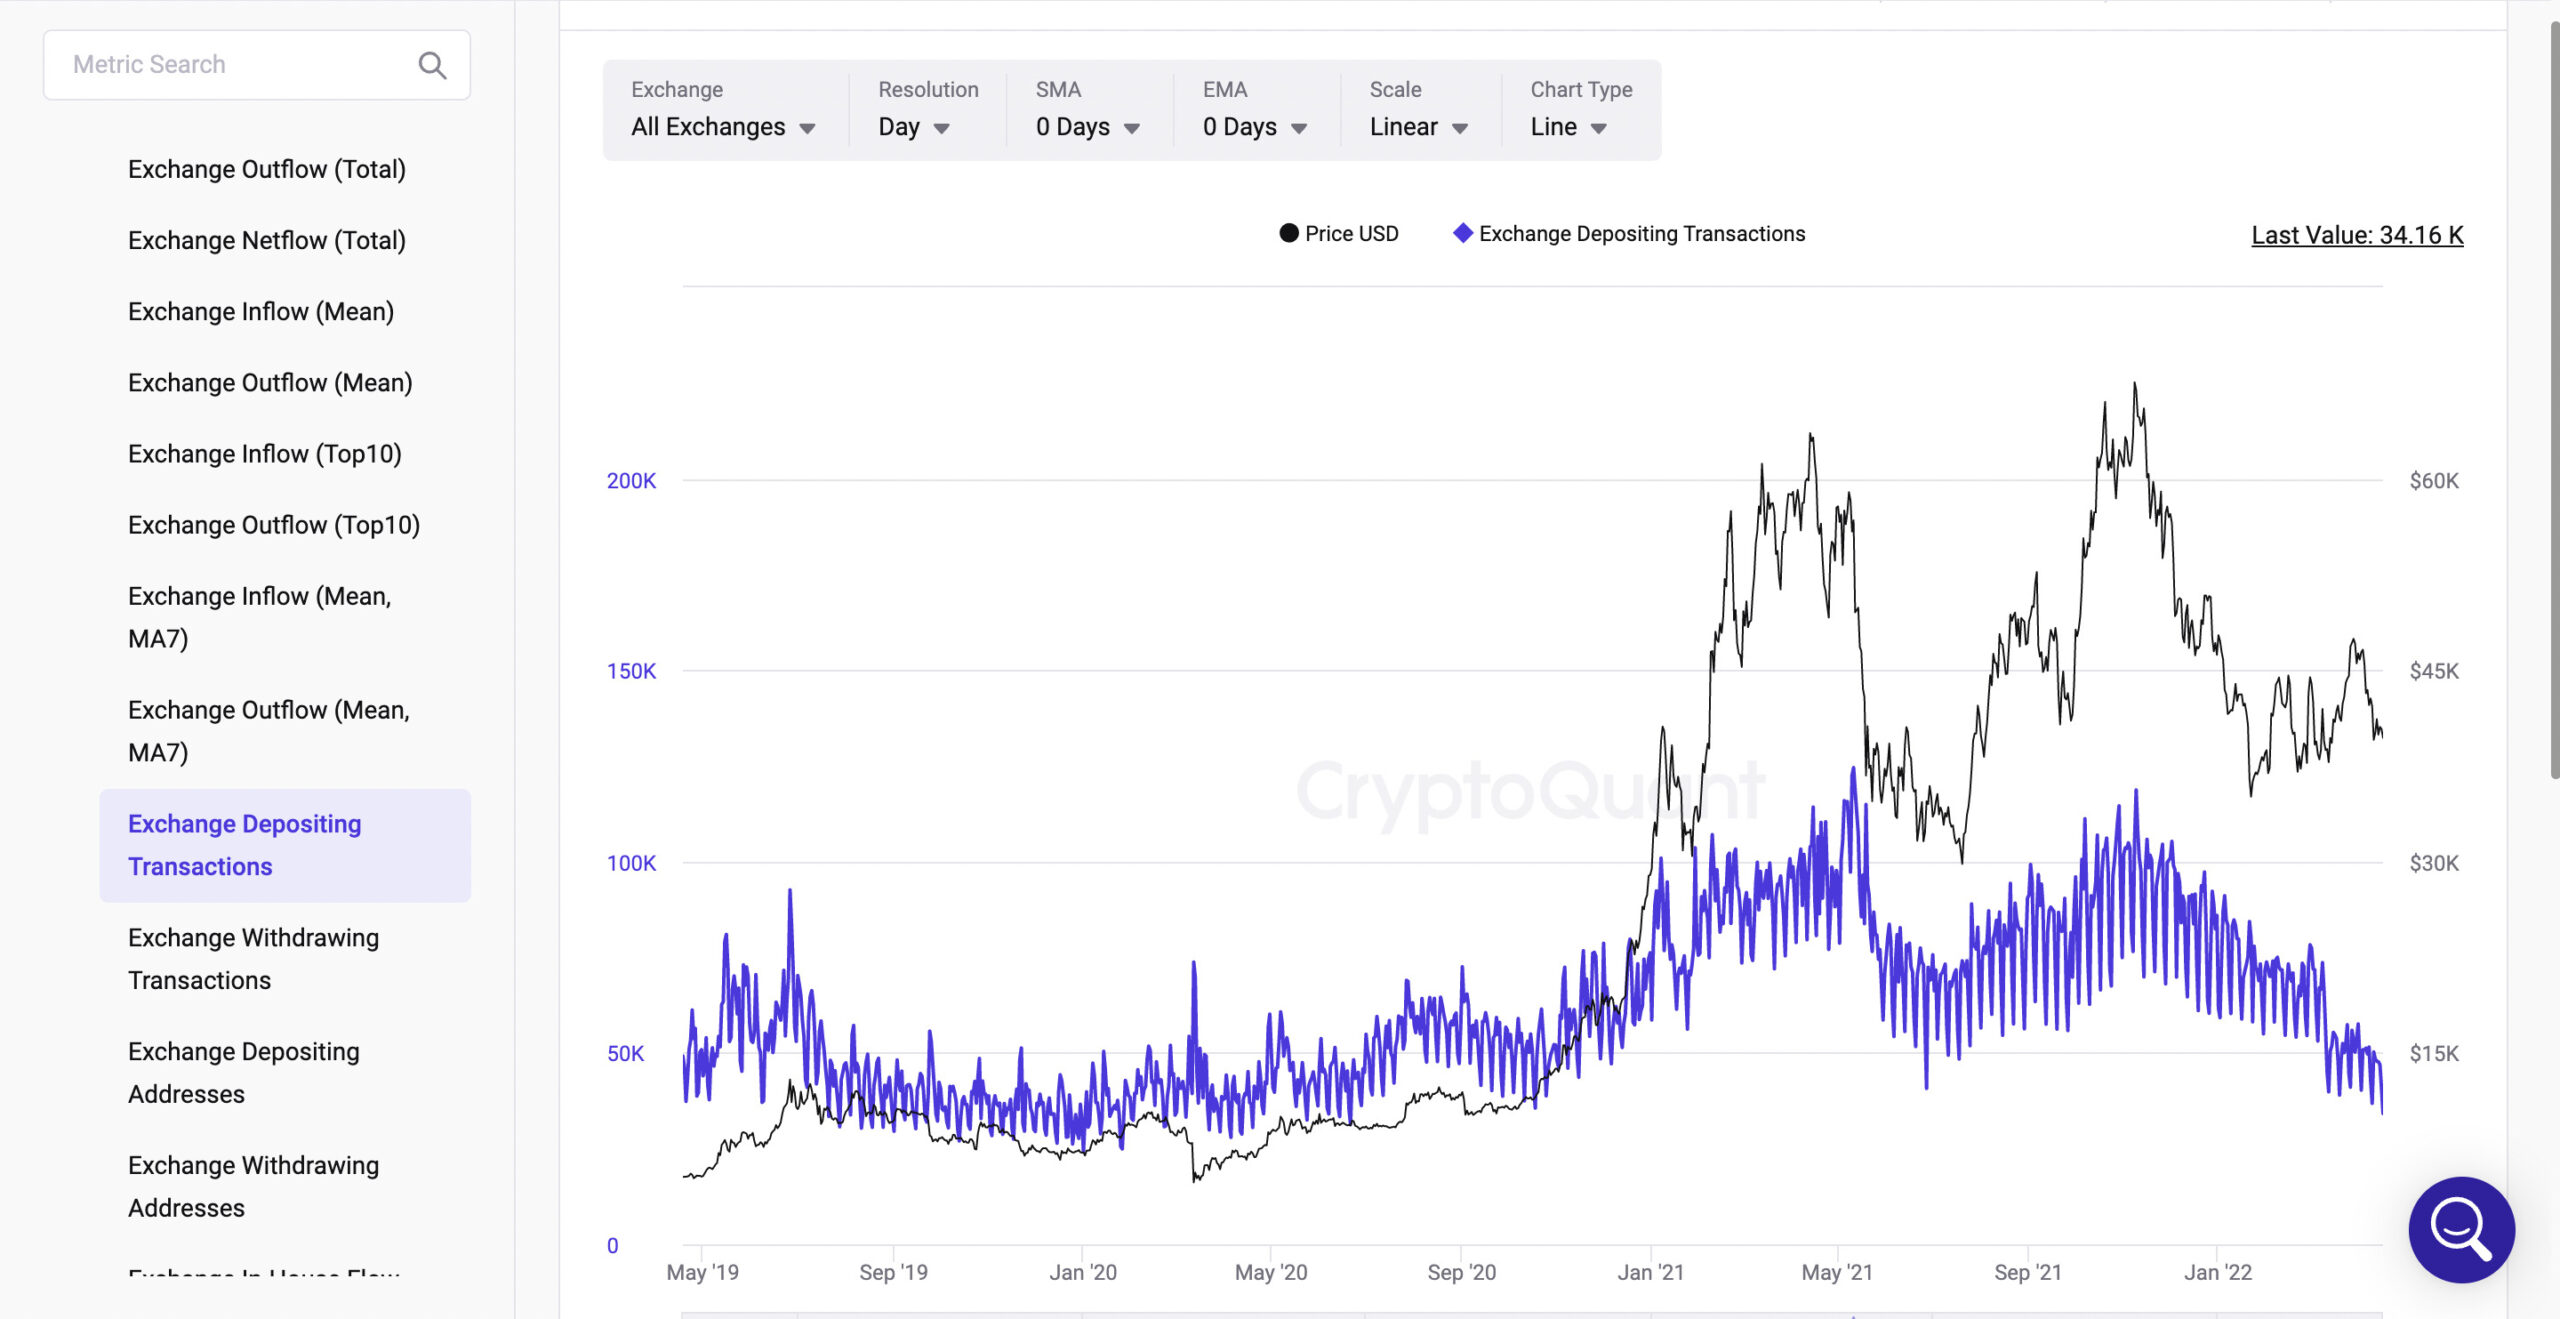Open the chat support bubble icon
The width and height of the screenshot is (2560, 1319).
(x=2461, y=1229)
